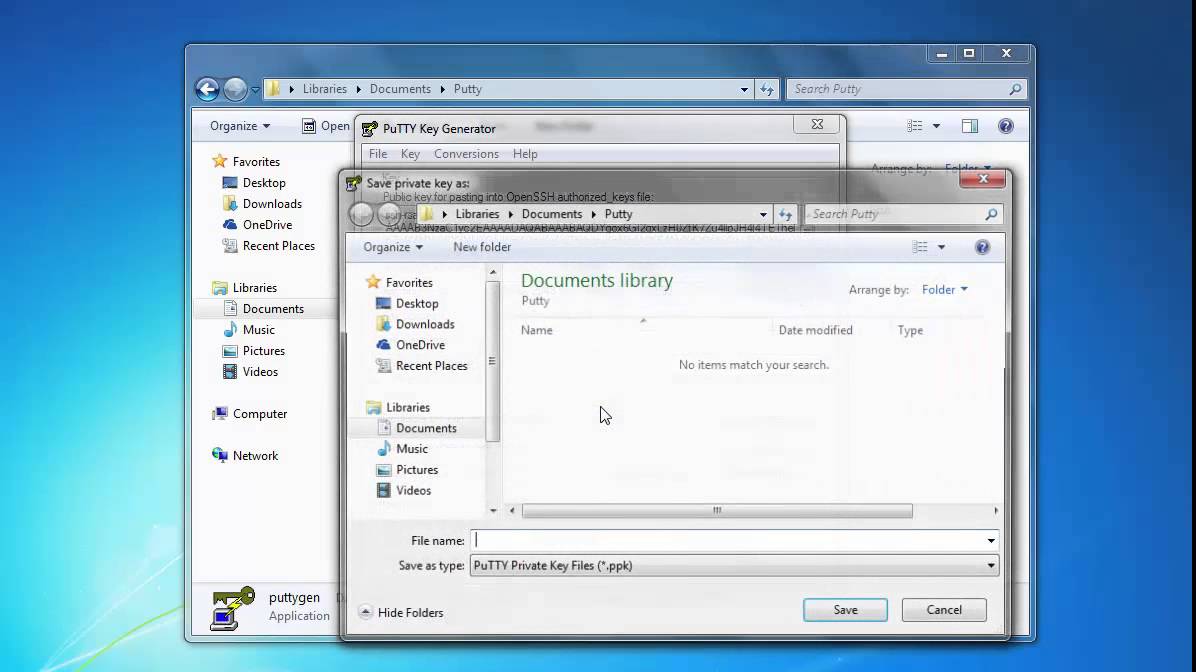Open the Help menu in PuTTY Key Generator
Image resolution: width=1196 pixels, height=672 pixels.
tap(525, 154)
